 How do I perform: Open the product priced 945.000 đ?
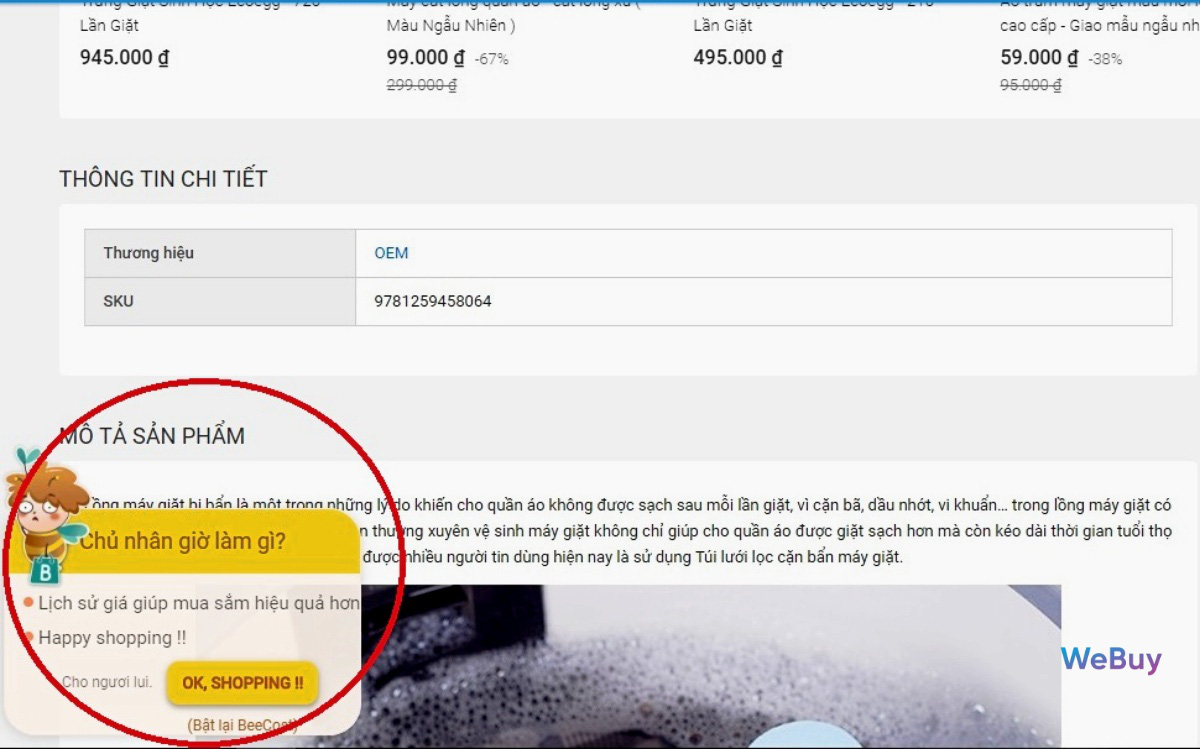coord(124,57)
